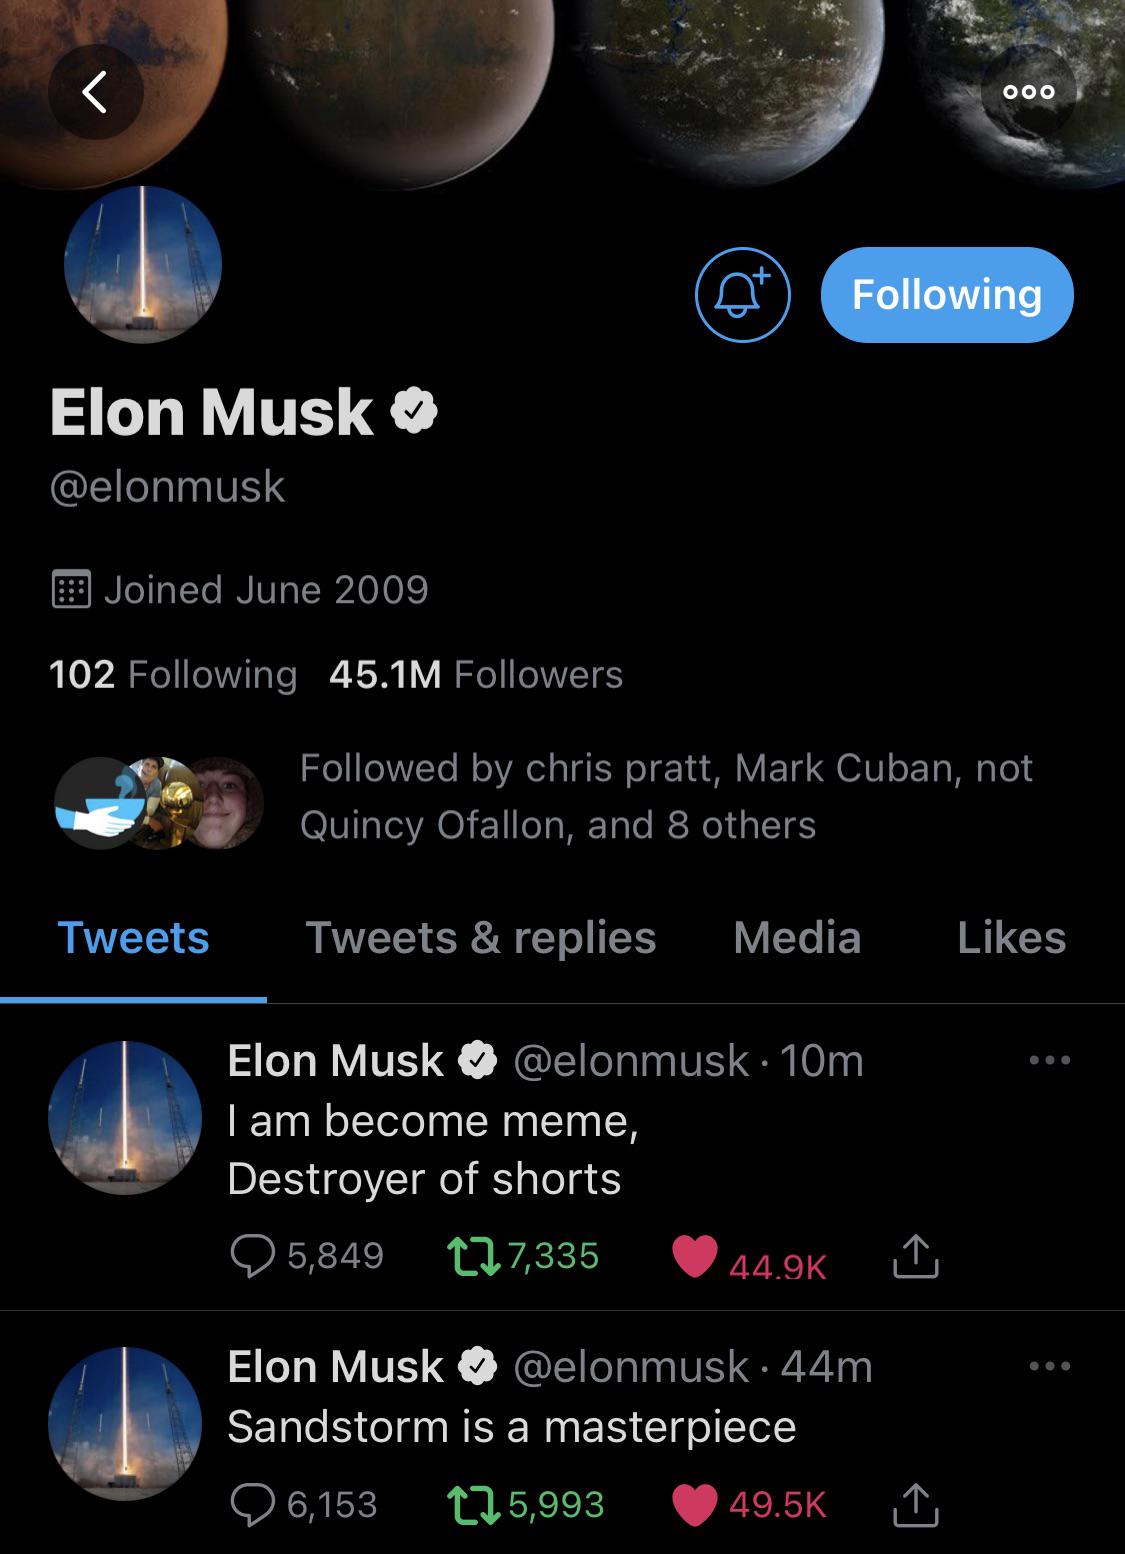Screen dimensions: 1125x1554
Task: Switch to the Media tab
Action: [x=797, y=938]
